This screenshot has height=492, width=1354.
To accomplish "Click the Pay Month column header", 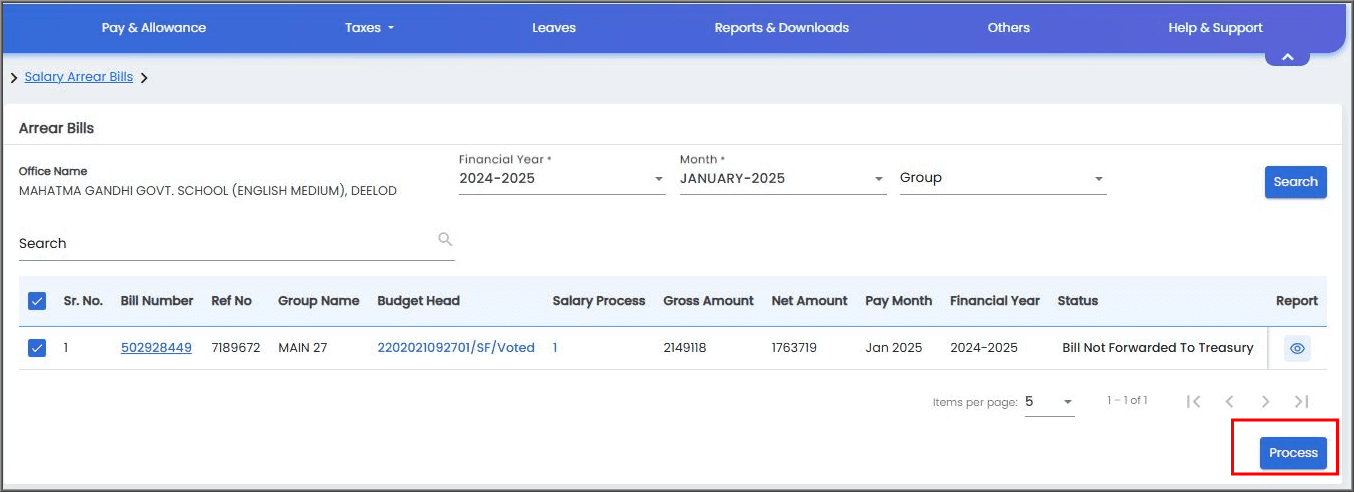I will 899,300.
